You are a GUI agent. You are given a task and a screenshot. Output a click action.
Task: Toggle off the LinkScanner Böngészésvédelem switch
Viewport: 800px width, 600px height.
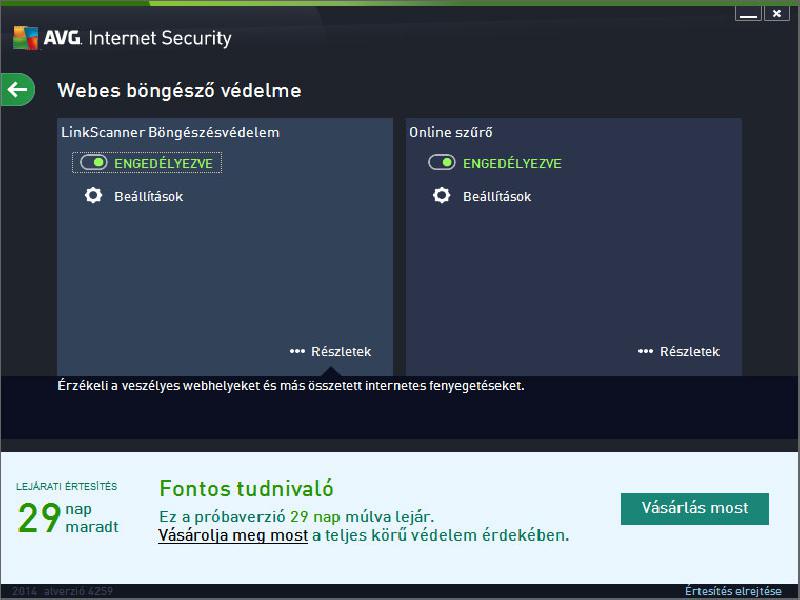pos(94,163)
